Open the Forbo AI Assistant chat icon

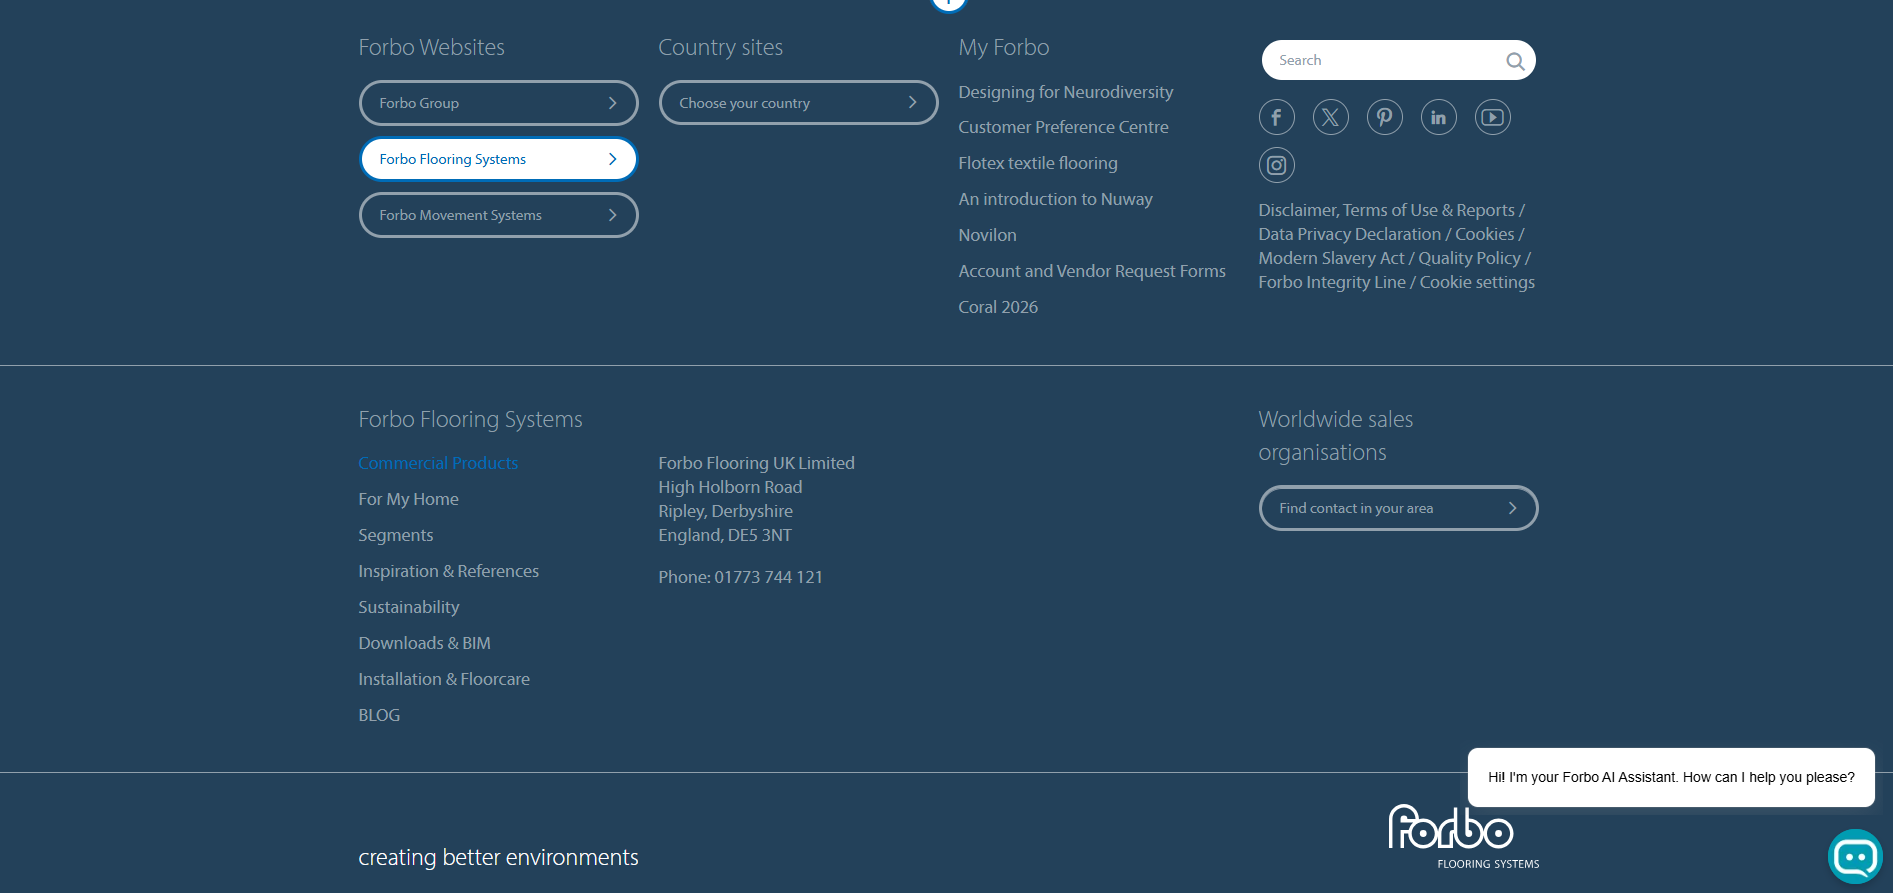tap(1855, 856)
